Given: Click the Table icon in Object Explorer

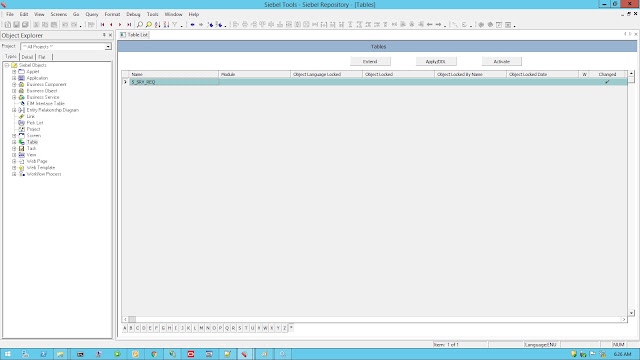Looking at the screenshot, I should tap(22, 142).
